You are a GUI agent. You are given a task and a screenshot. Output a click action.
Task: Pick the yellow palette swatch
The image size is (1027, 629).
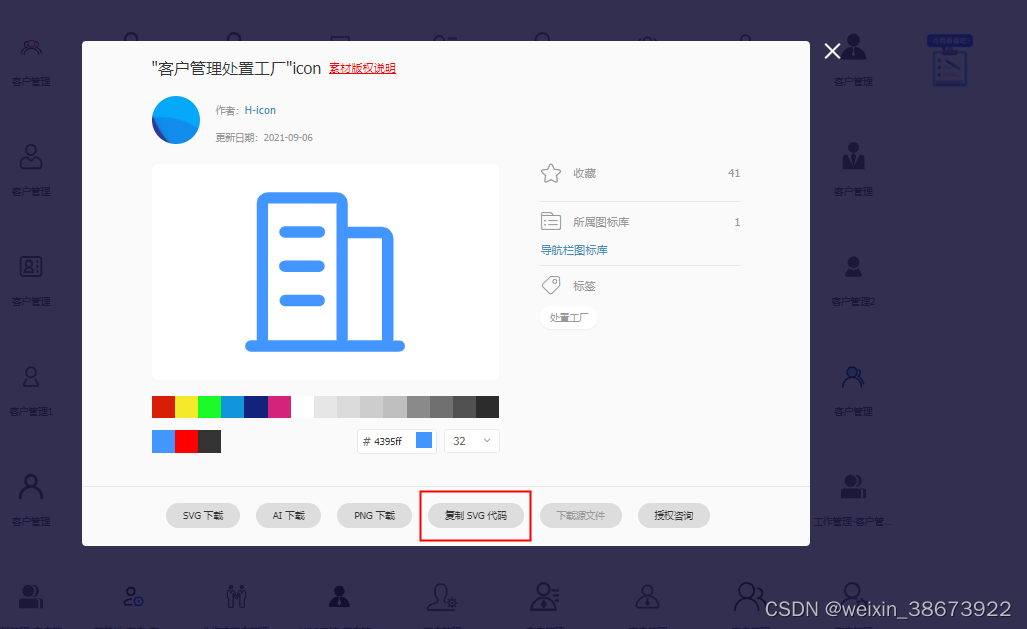tap(187, 407)
